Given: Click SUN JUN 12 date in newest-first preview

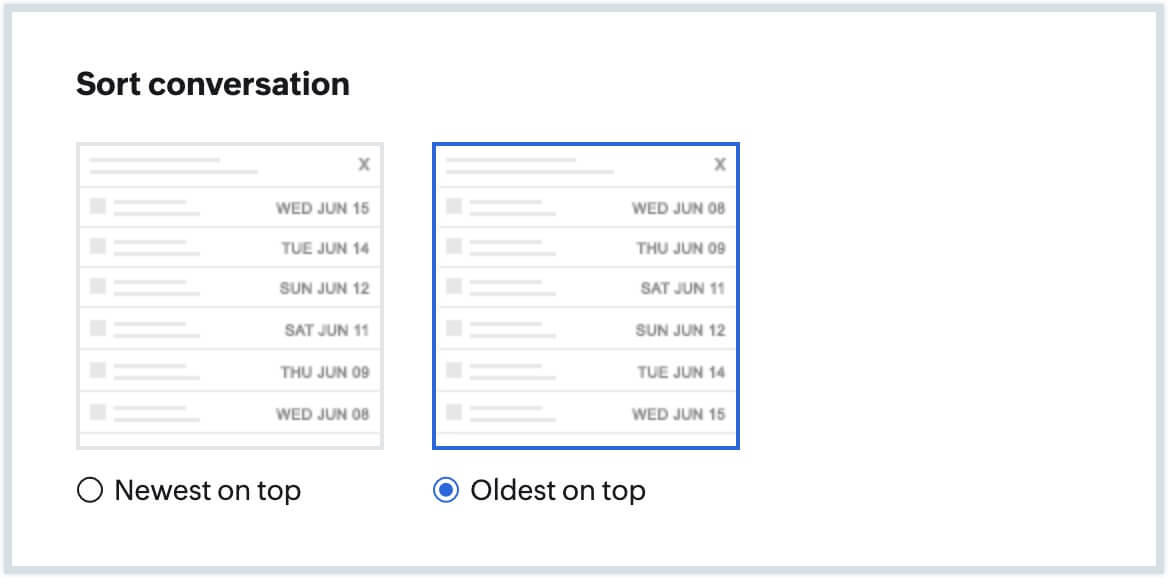Looking at the screenshot, I should coord(324,289).
